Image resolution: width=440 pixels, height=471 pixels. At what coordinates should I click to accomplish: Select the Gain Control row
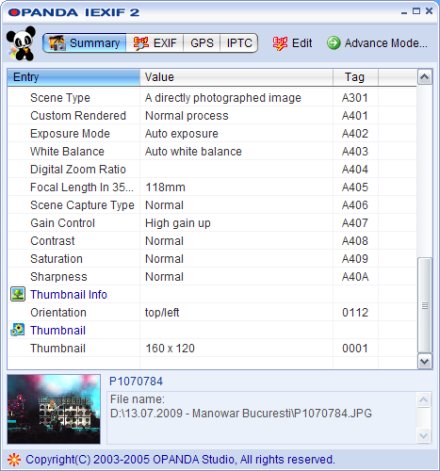pyautogui.click(x=212, y=223)
